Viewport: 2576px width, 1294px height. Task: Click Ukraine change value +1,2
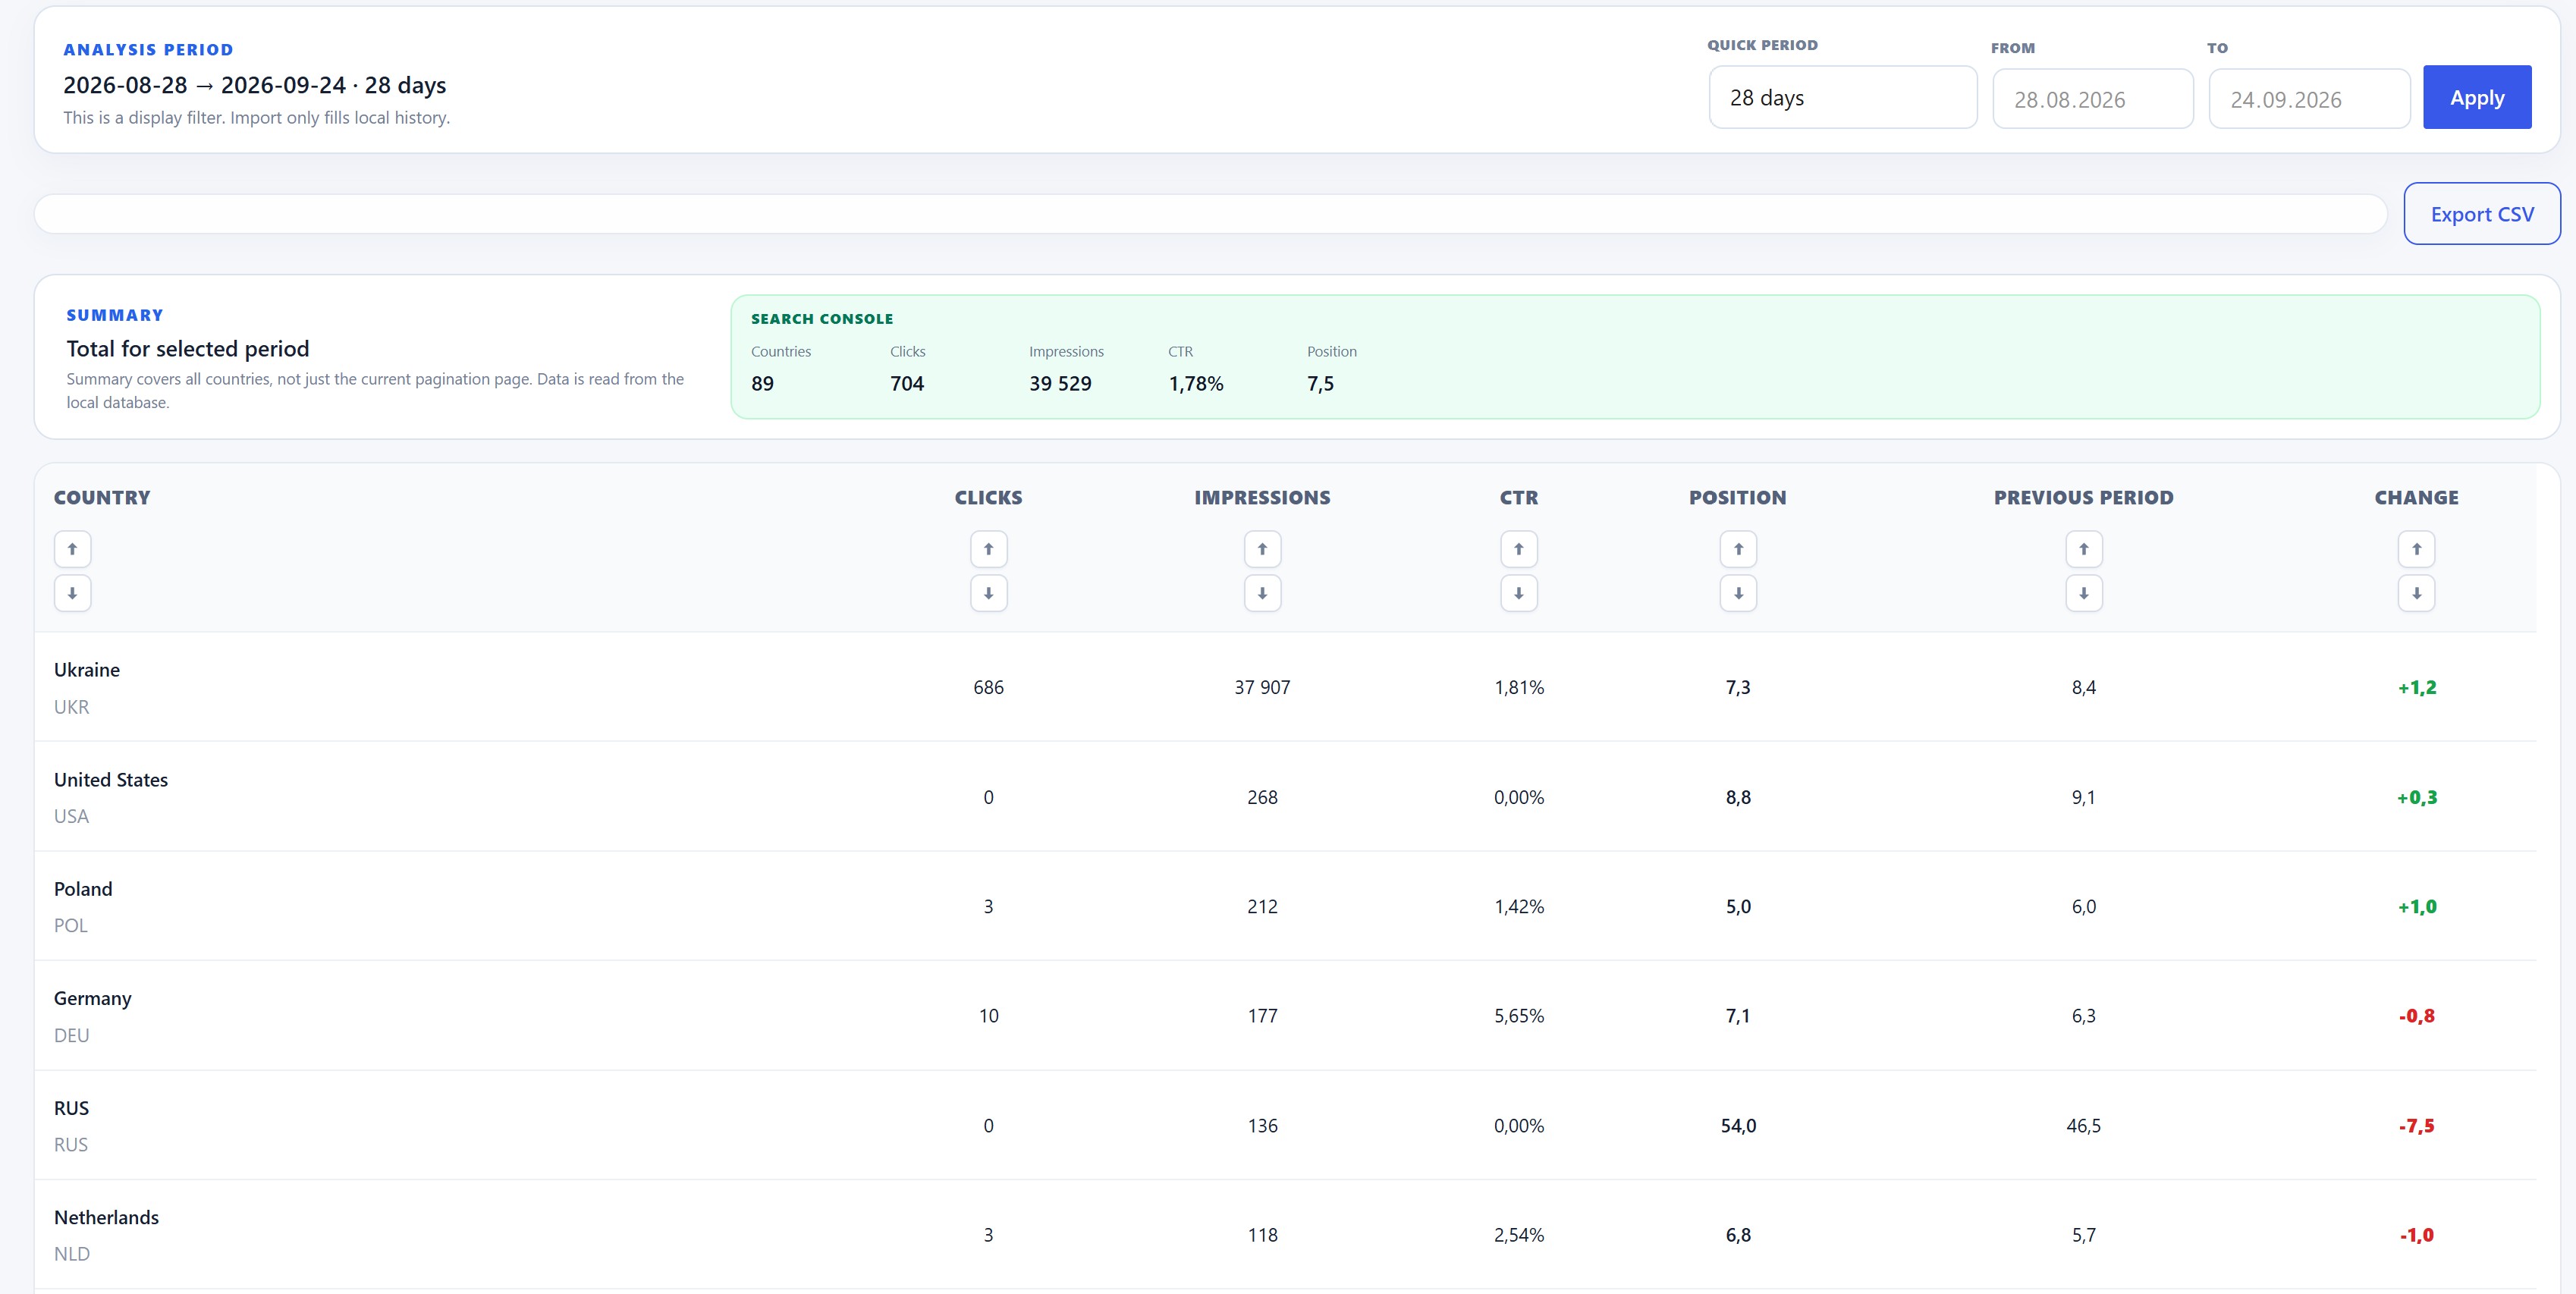[x=2417, y=687]
